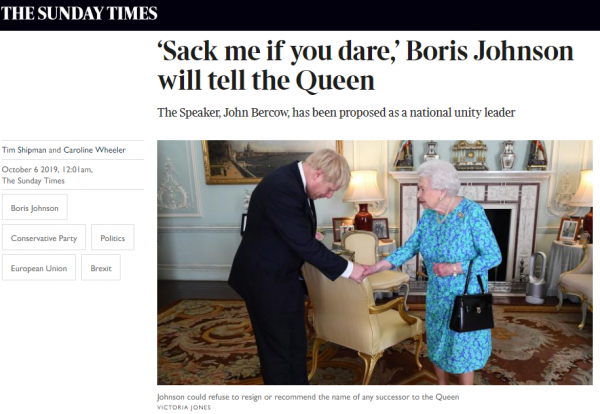Select the Conservative Party topic tag
The width and height of the screenshot is (600, 414).
pyautogui.click(x=44, y=238)
